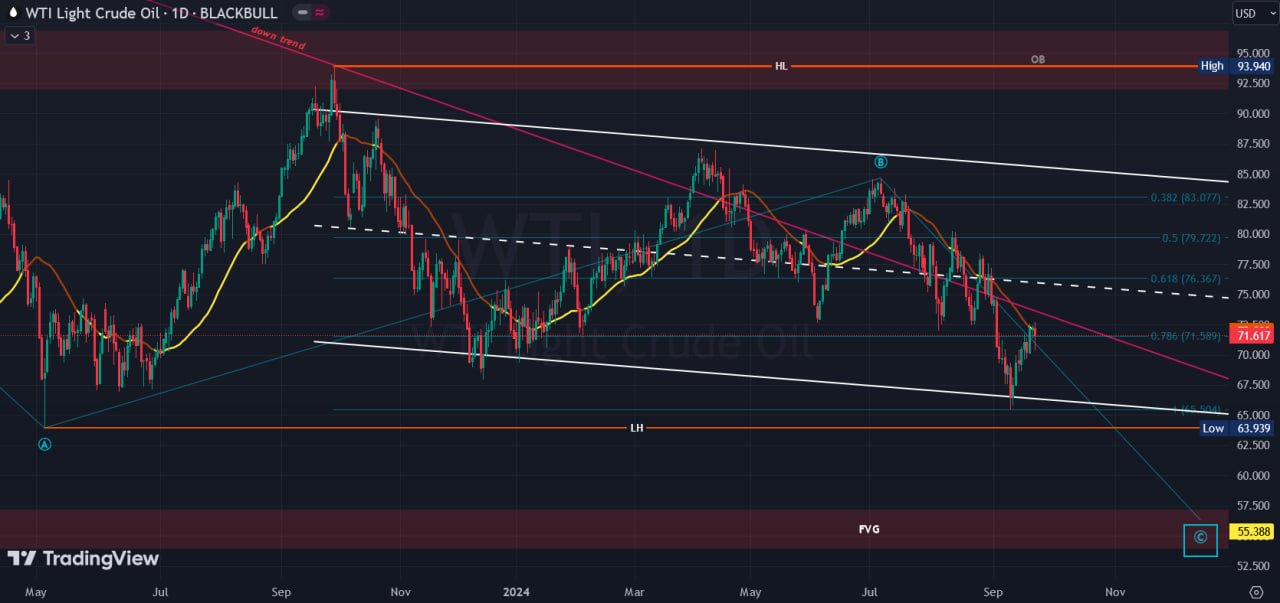Select the OB zone label
1280x603 pixels.
[x=1038, y=59]
